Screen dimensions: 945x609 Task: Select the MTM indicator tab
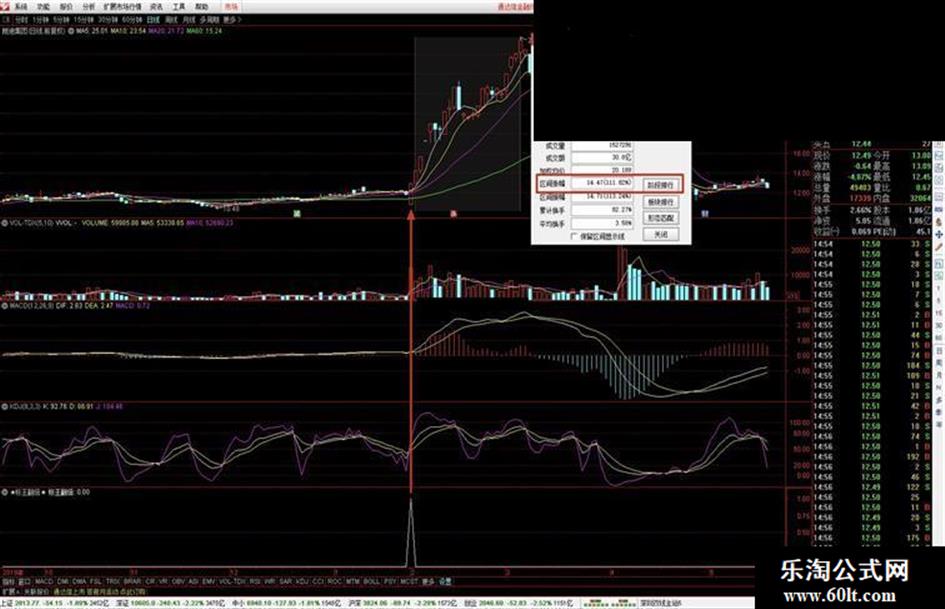351,582
